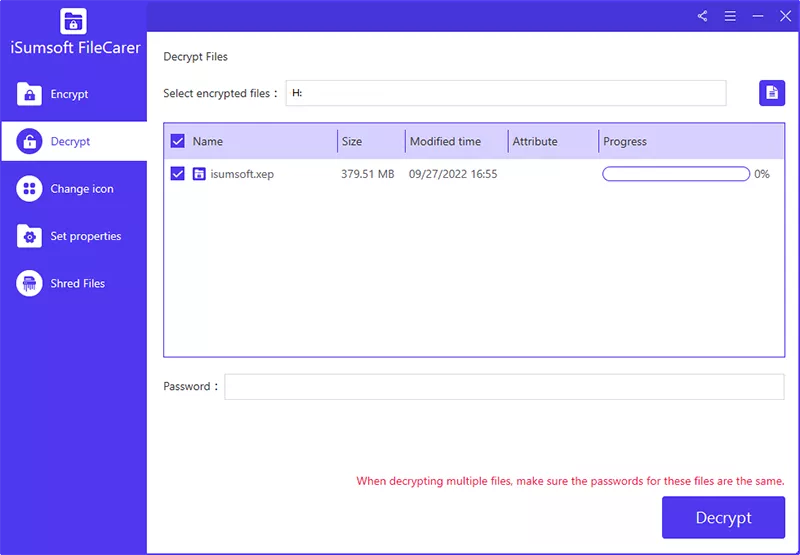
Task: Click the Encrypt folder lock icon
Action: [x=30, y=94]
